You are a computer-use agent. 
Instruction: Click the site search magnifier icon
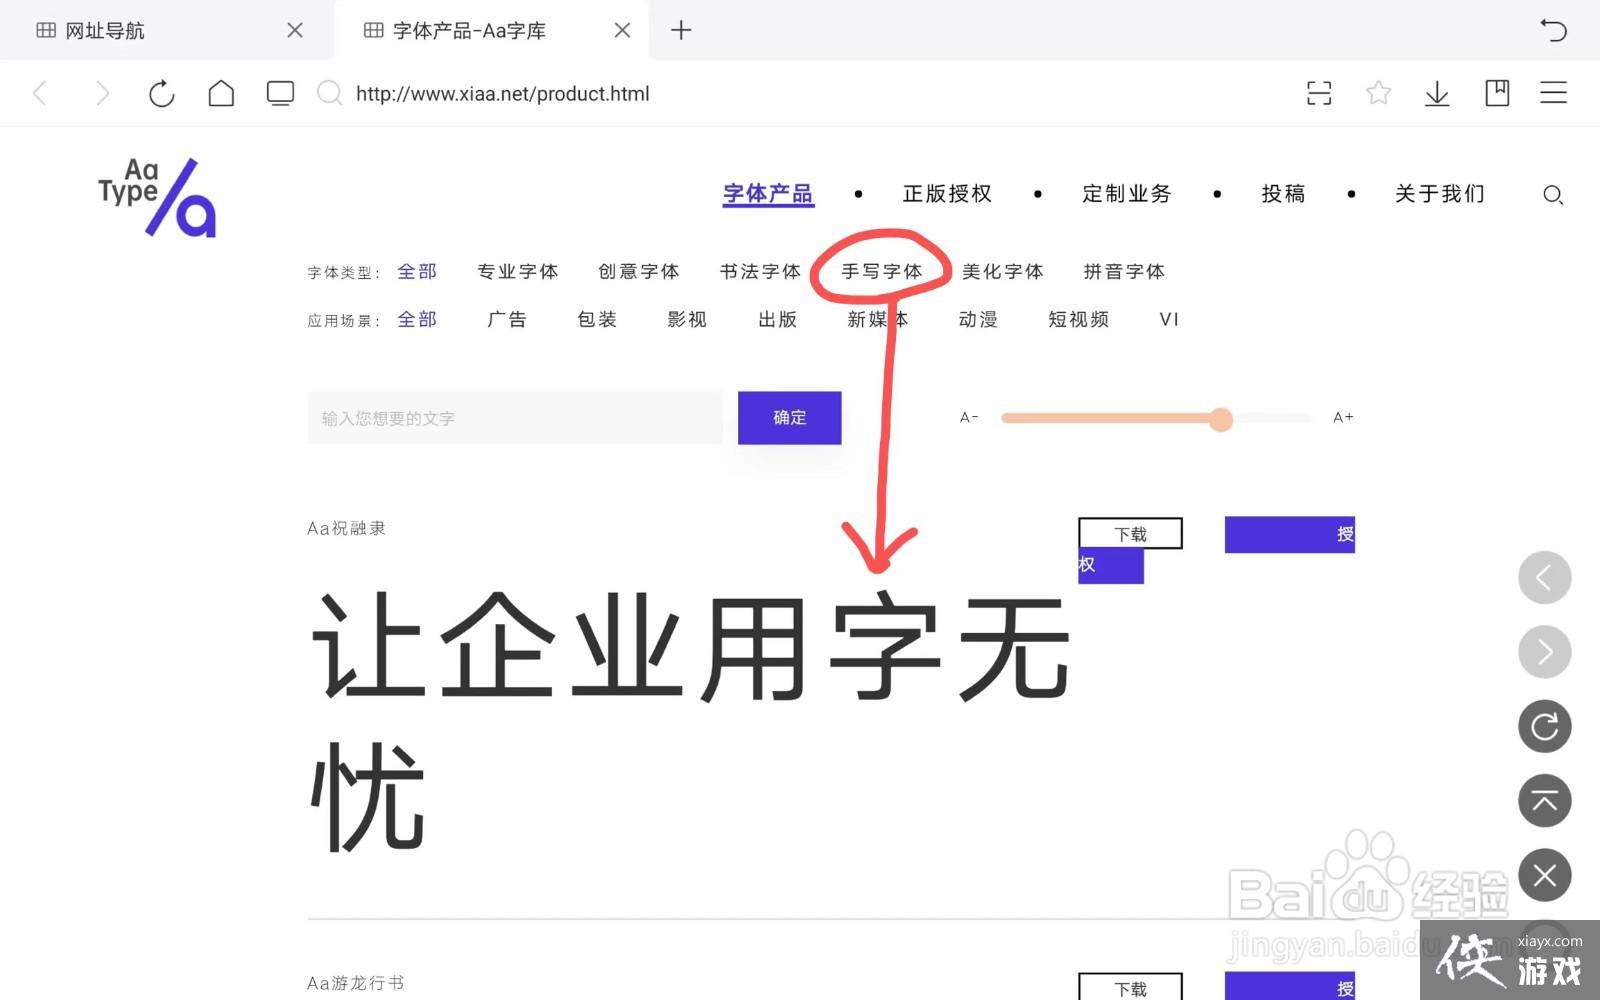1553,195
